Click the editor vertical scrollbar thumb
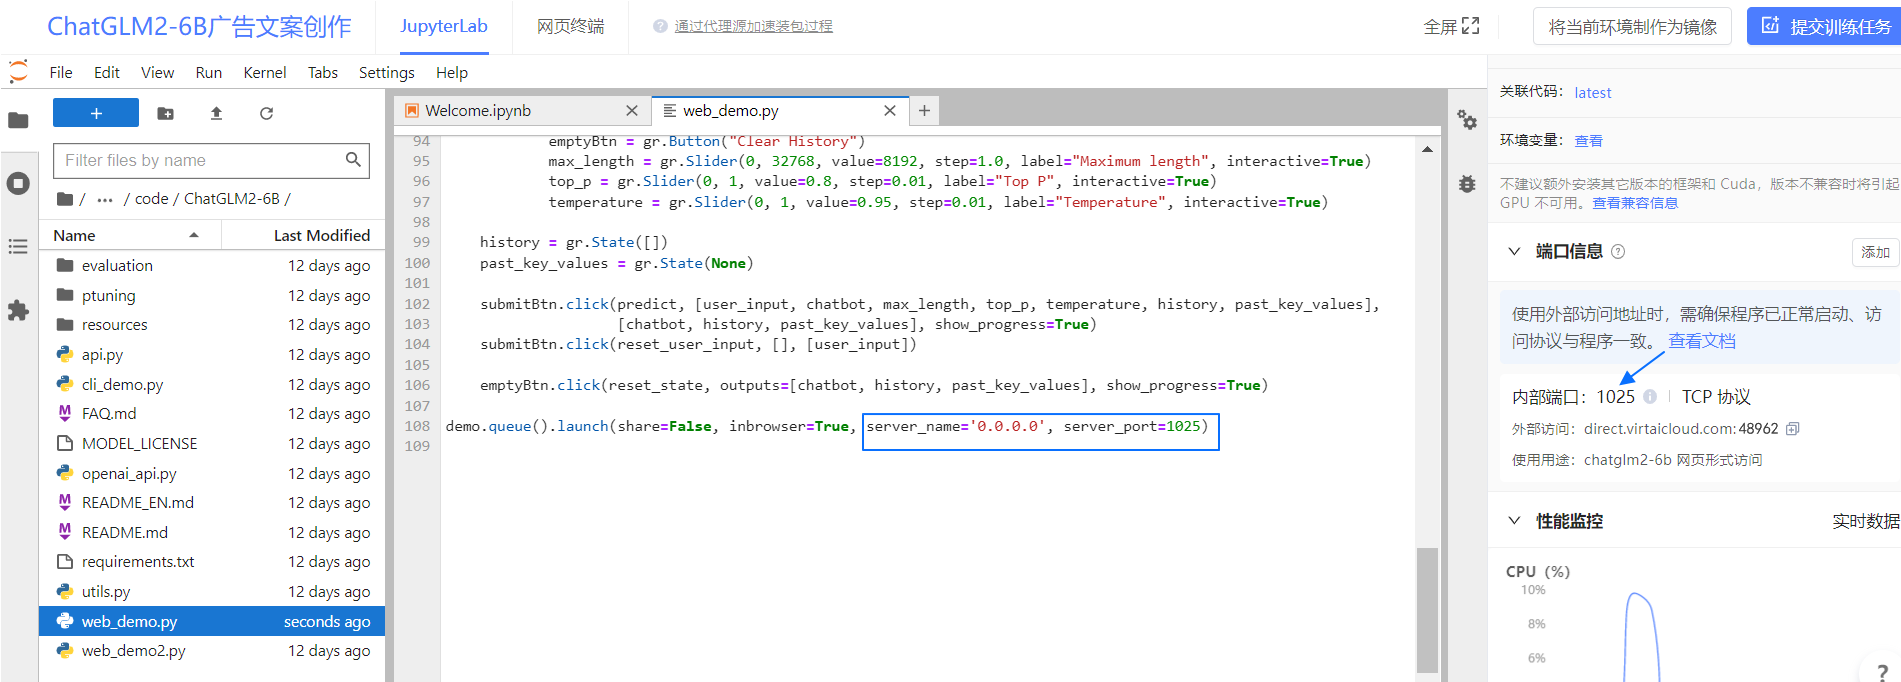The width and height of the screenshot is (1901, 682). point(1427,610)
